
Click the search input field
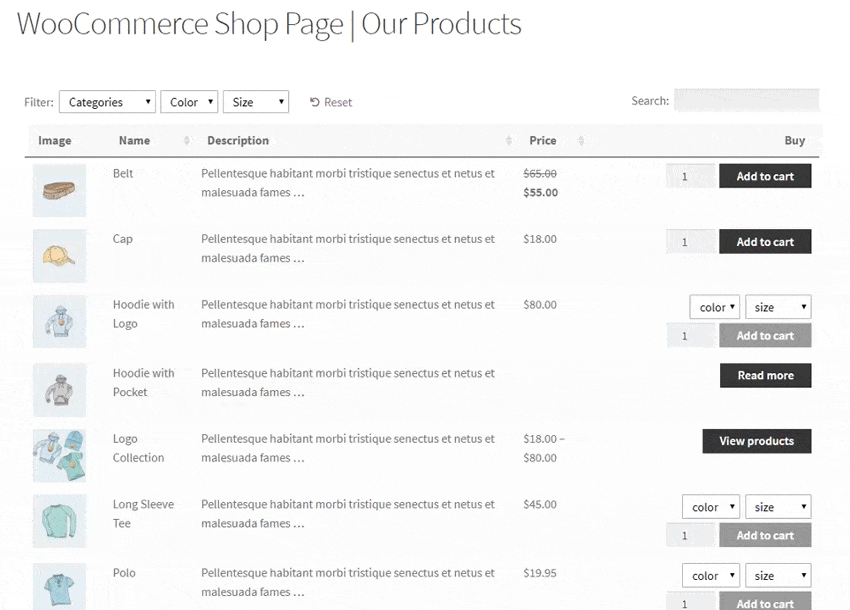pos(747,99)
